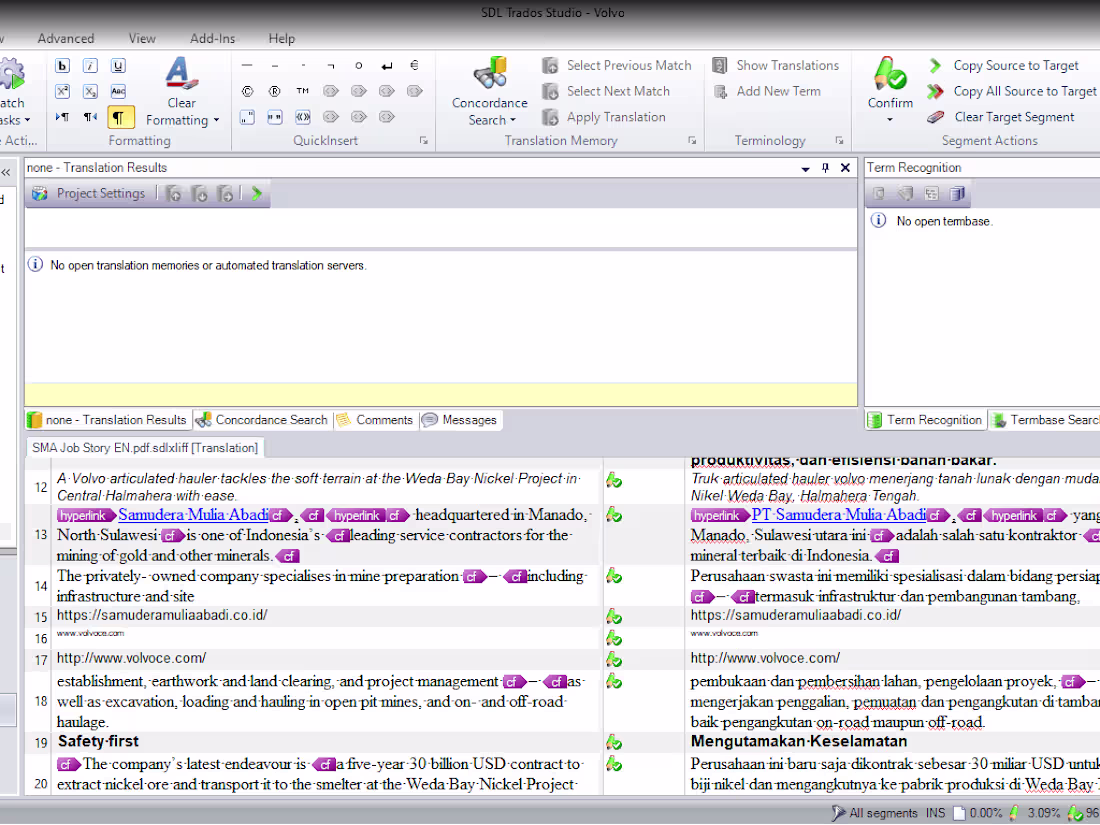Screen dimensions: 1100x825
Task: Open the Advanced ribbon tab
Action: tap(66, 38)
